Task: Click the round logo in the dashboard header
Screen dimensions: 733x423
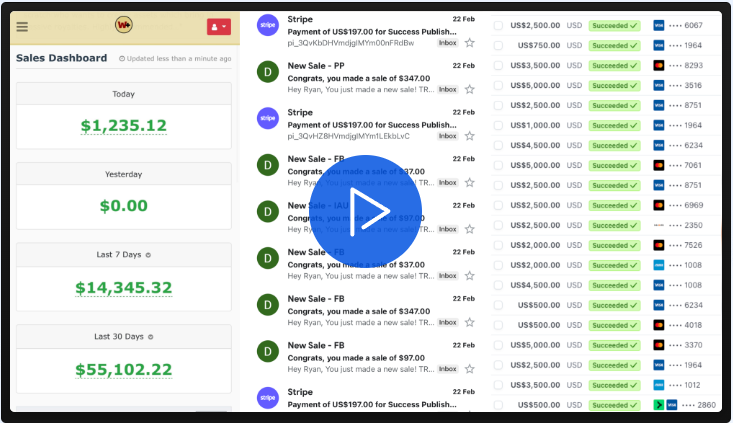Action: tap(124, 25)
